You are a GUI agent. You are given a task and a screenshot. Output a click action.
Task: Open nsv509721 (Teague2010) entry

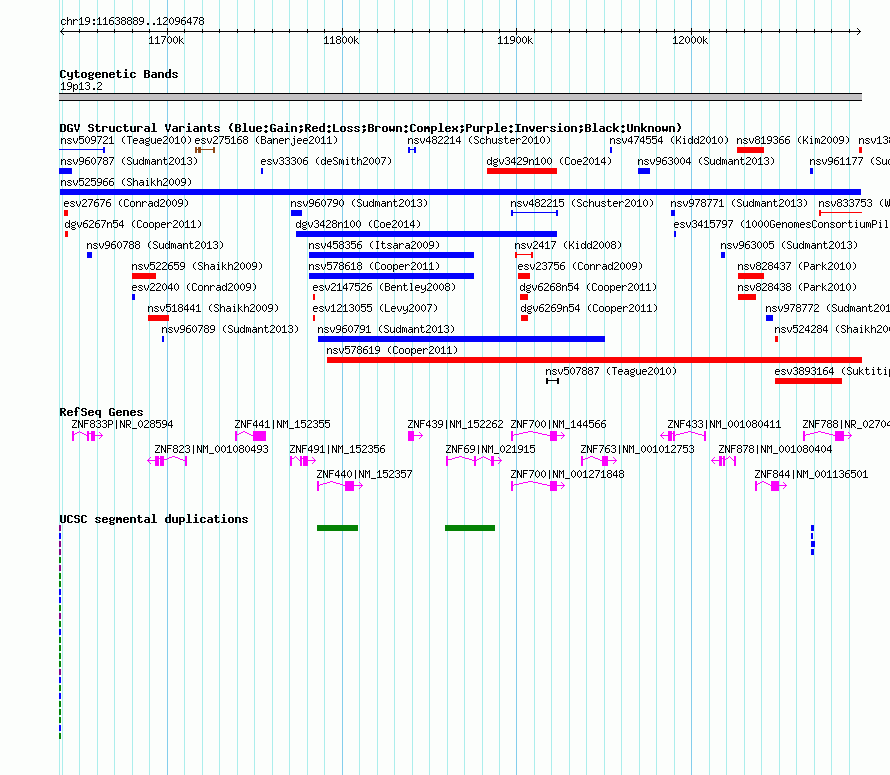click(126, 140)
